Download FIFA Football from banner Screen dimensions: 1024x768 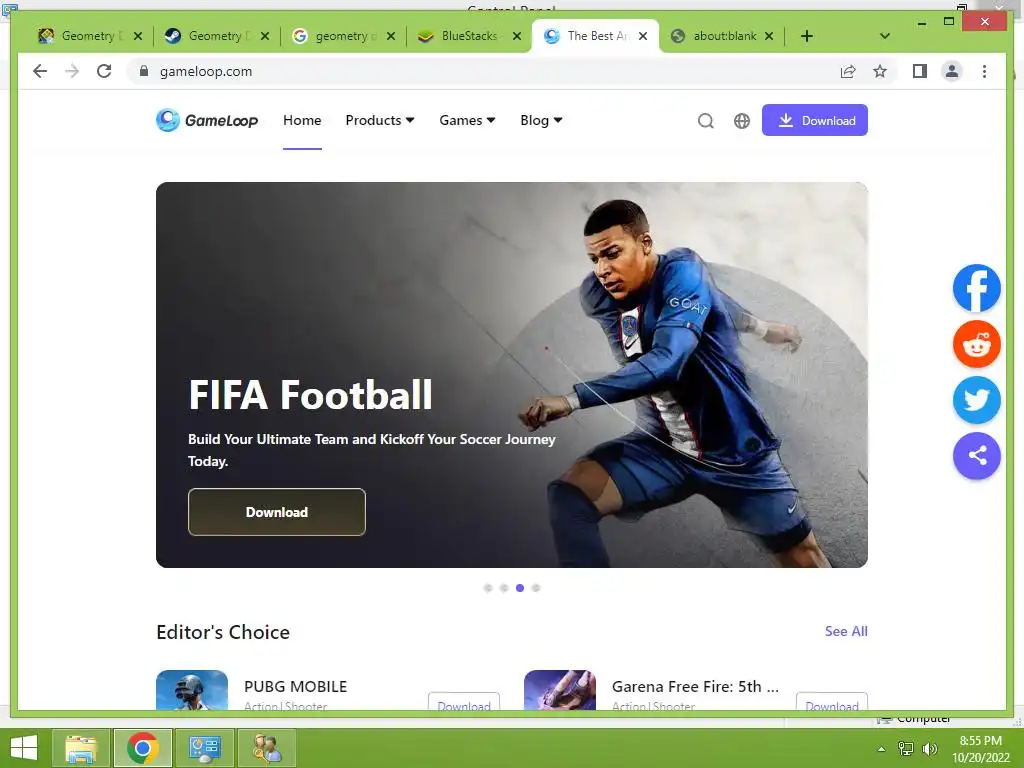[x=277, y=512]
